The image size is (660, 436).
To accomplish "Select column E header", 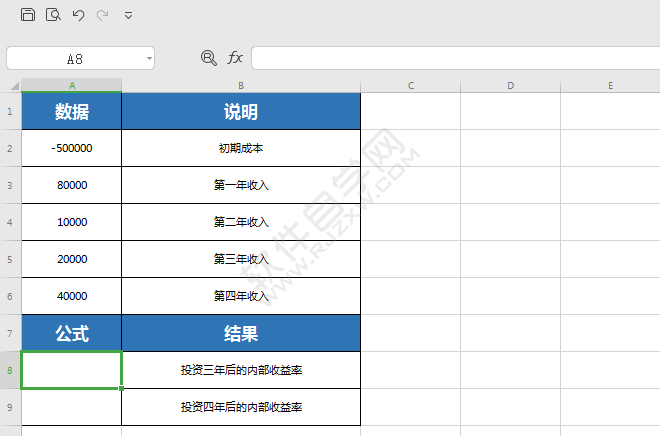I will 610,85.
